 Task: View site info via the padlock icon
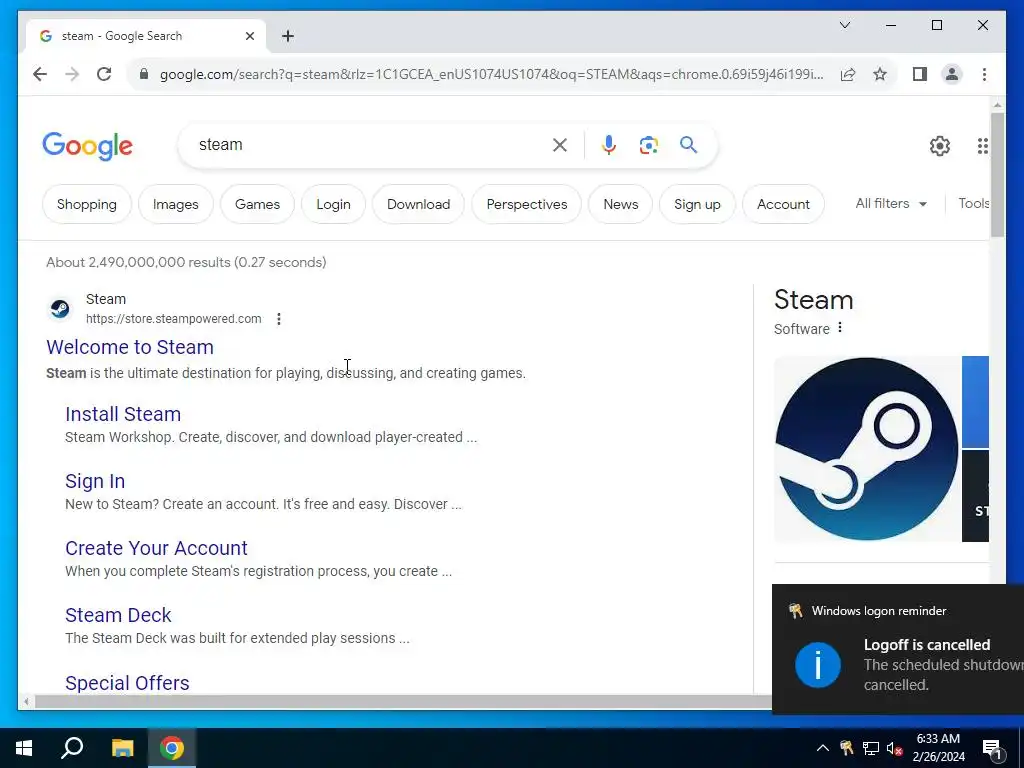[x=144, y=74]
